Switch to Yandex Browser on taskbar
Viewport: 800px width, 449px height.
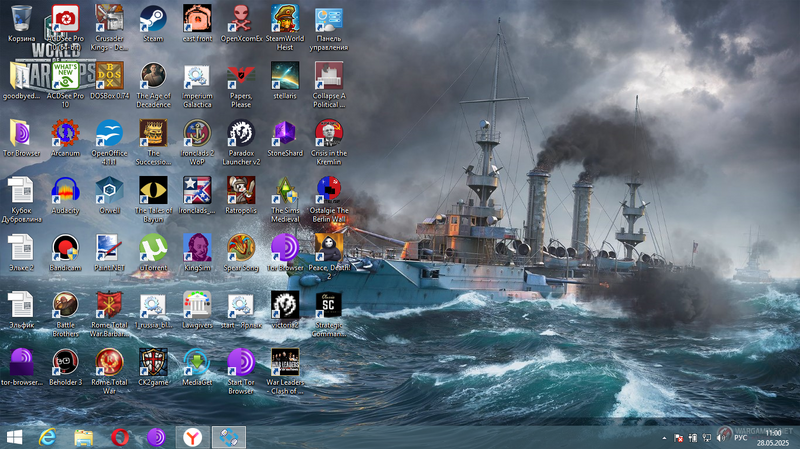pyautogui.click(x=192, y=437)
